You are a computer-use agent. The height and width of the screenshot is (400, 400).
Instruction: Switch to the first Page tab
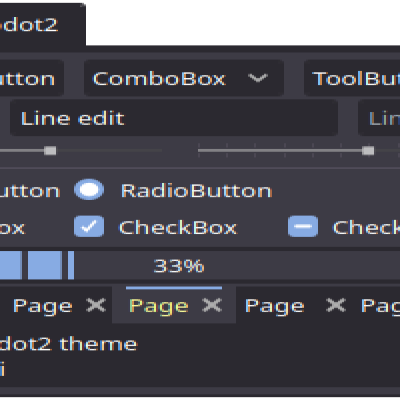click(43, 306)
